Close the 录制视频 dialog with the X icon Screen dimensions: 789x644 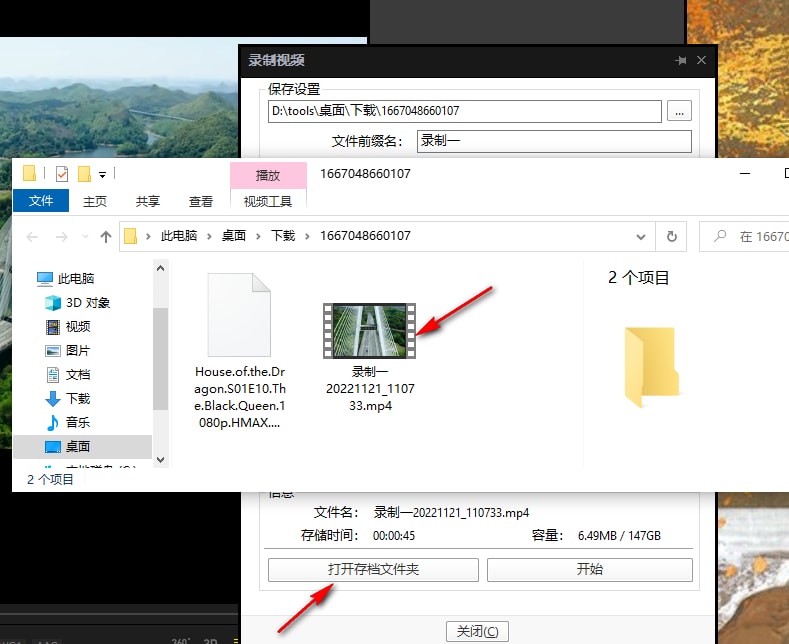point(701,60)
